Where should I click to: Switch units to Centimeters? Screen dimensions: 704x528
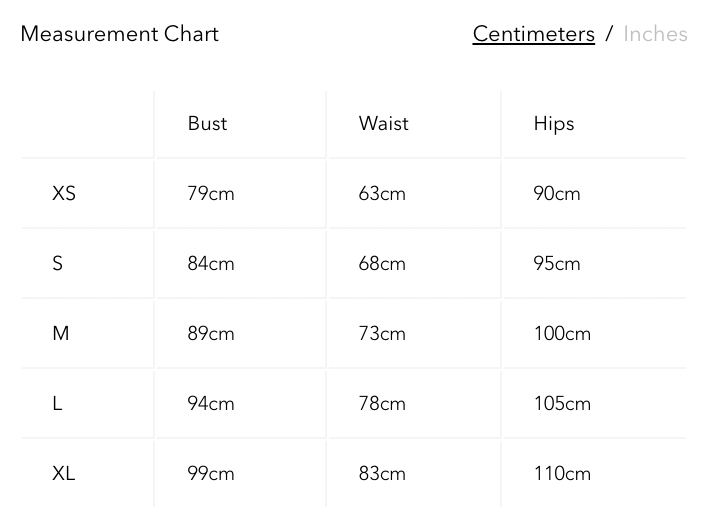tap(533, 34)
